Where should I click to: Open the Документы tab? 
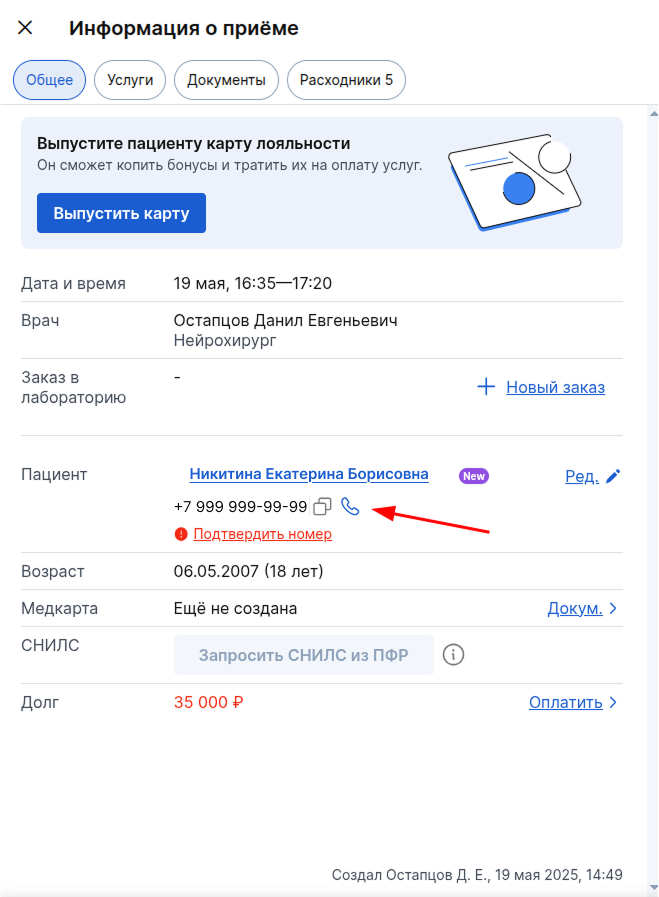click(226, 80)
